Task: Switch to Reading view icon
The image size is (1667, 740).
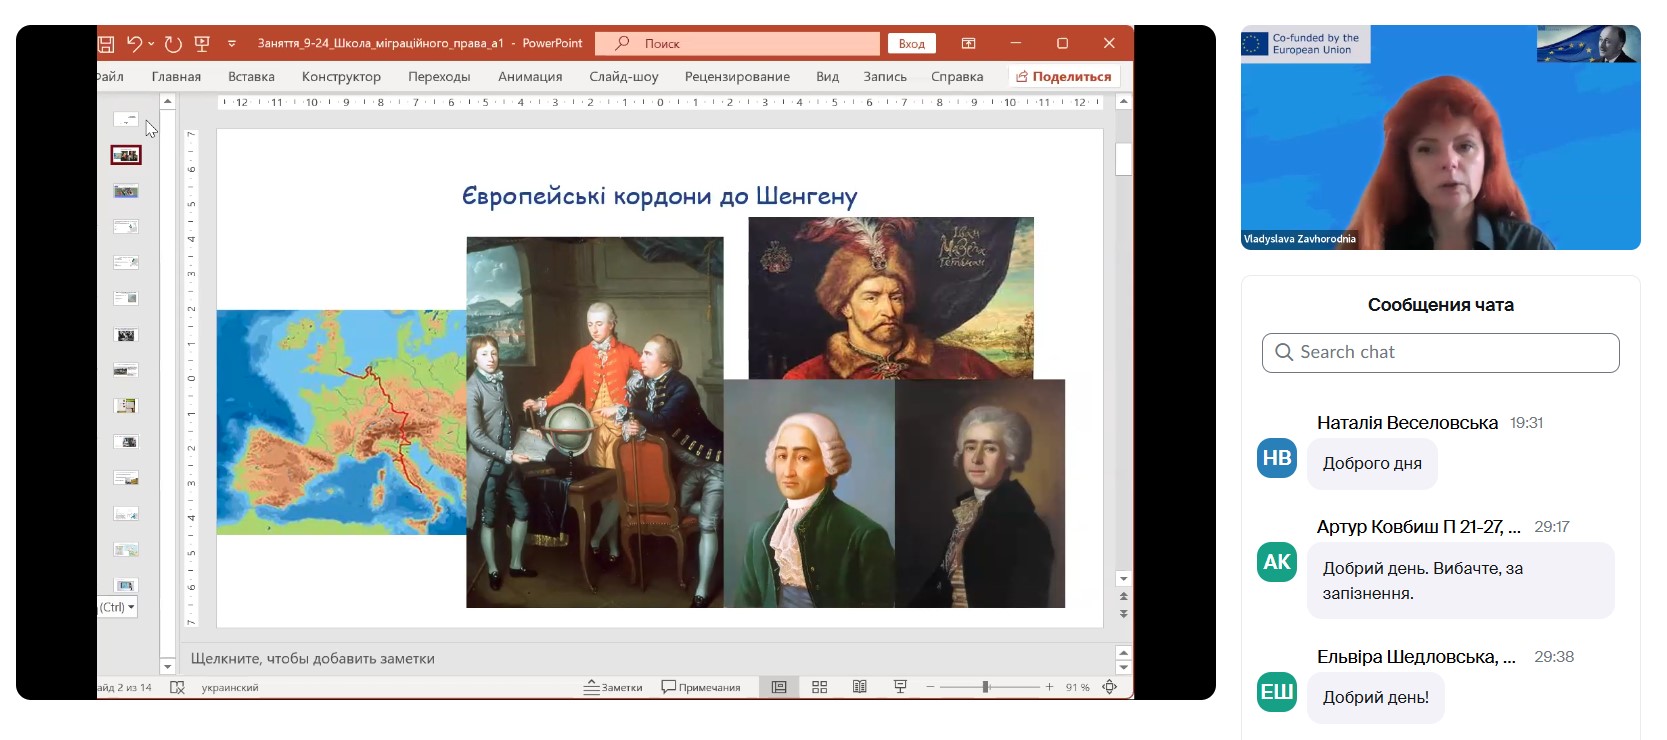Action: click(860, 687)
